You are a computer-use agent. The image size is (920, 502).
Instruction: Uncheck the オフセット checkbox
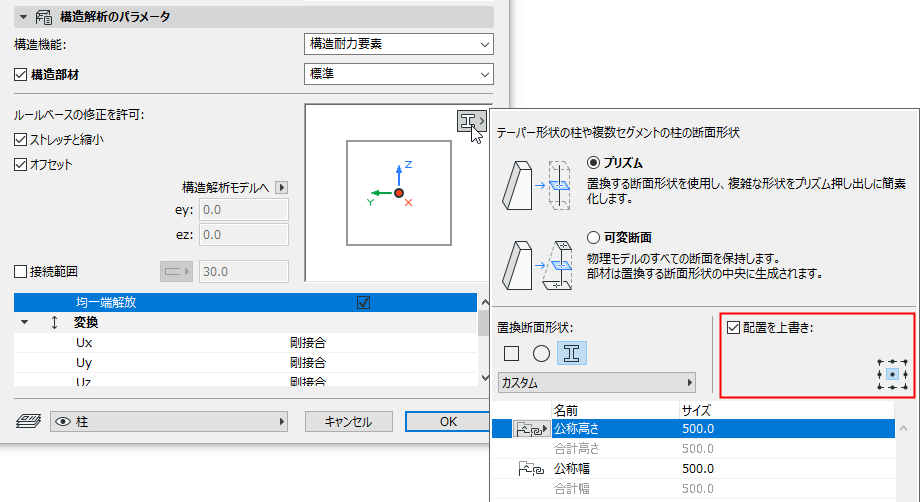pos(21,164)
